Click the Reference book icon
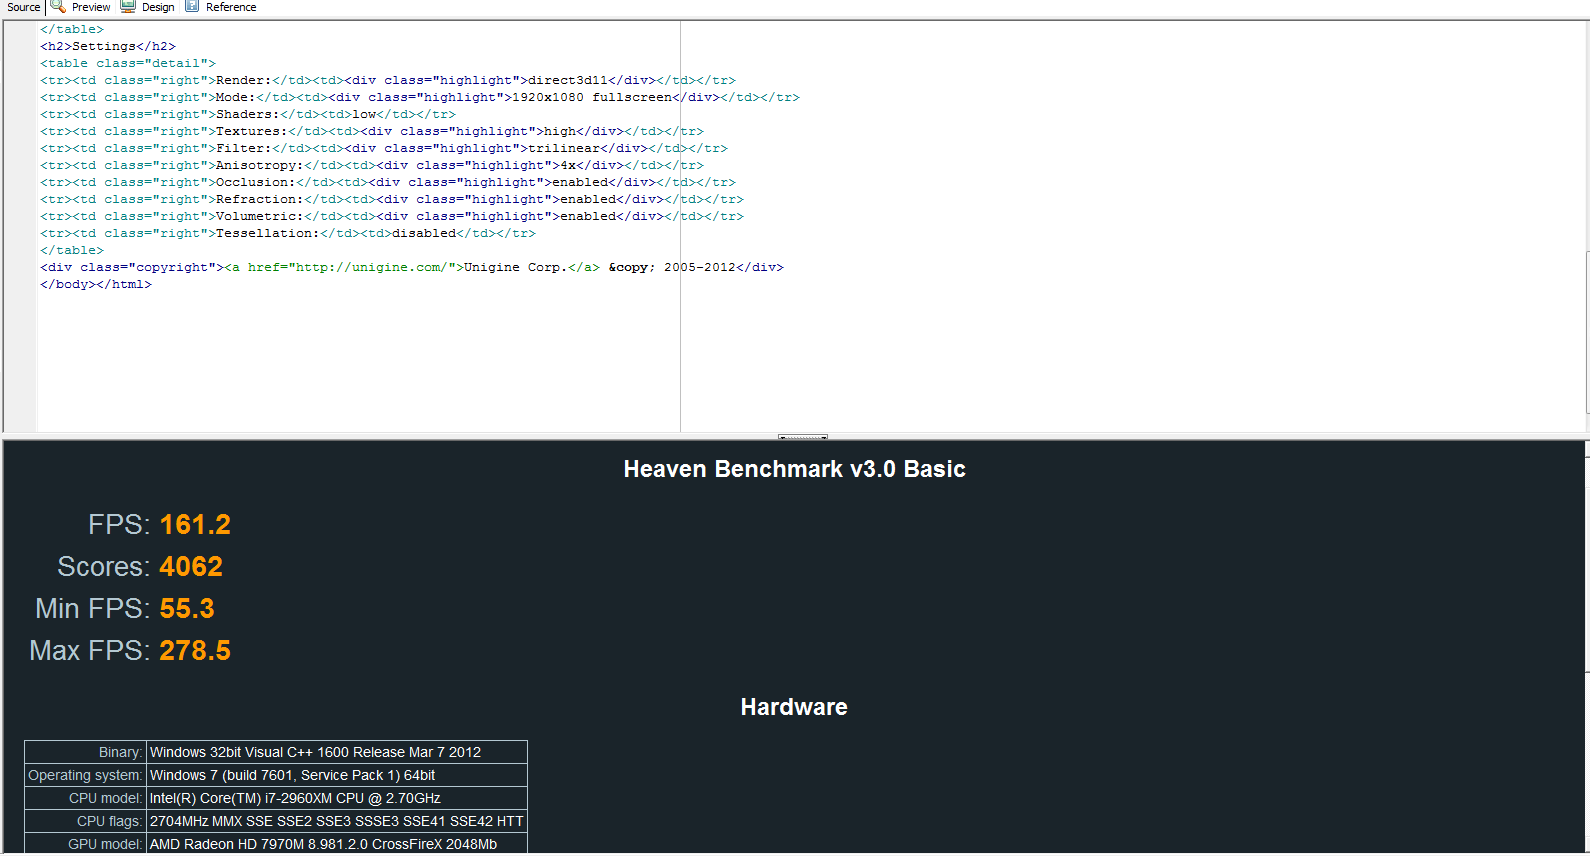1590x856 pixels. tap(192, 6)
